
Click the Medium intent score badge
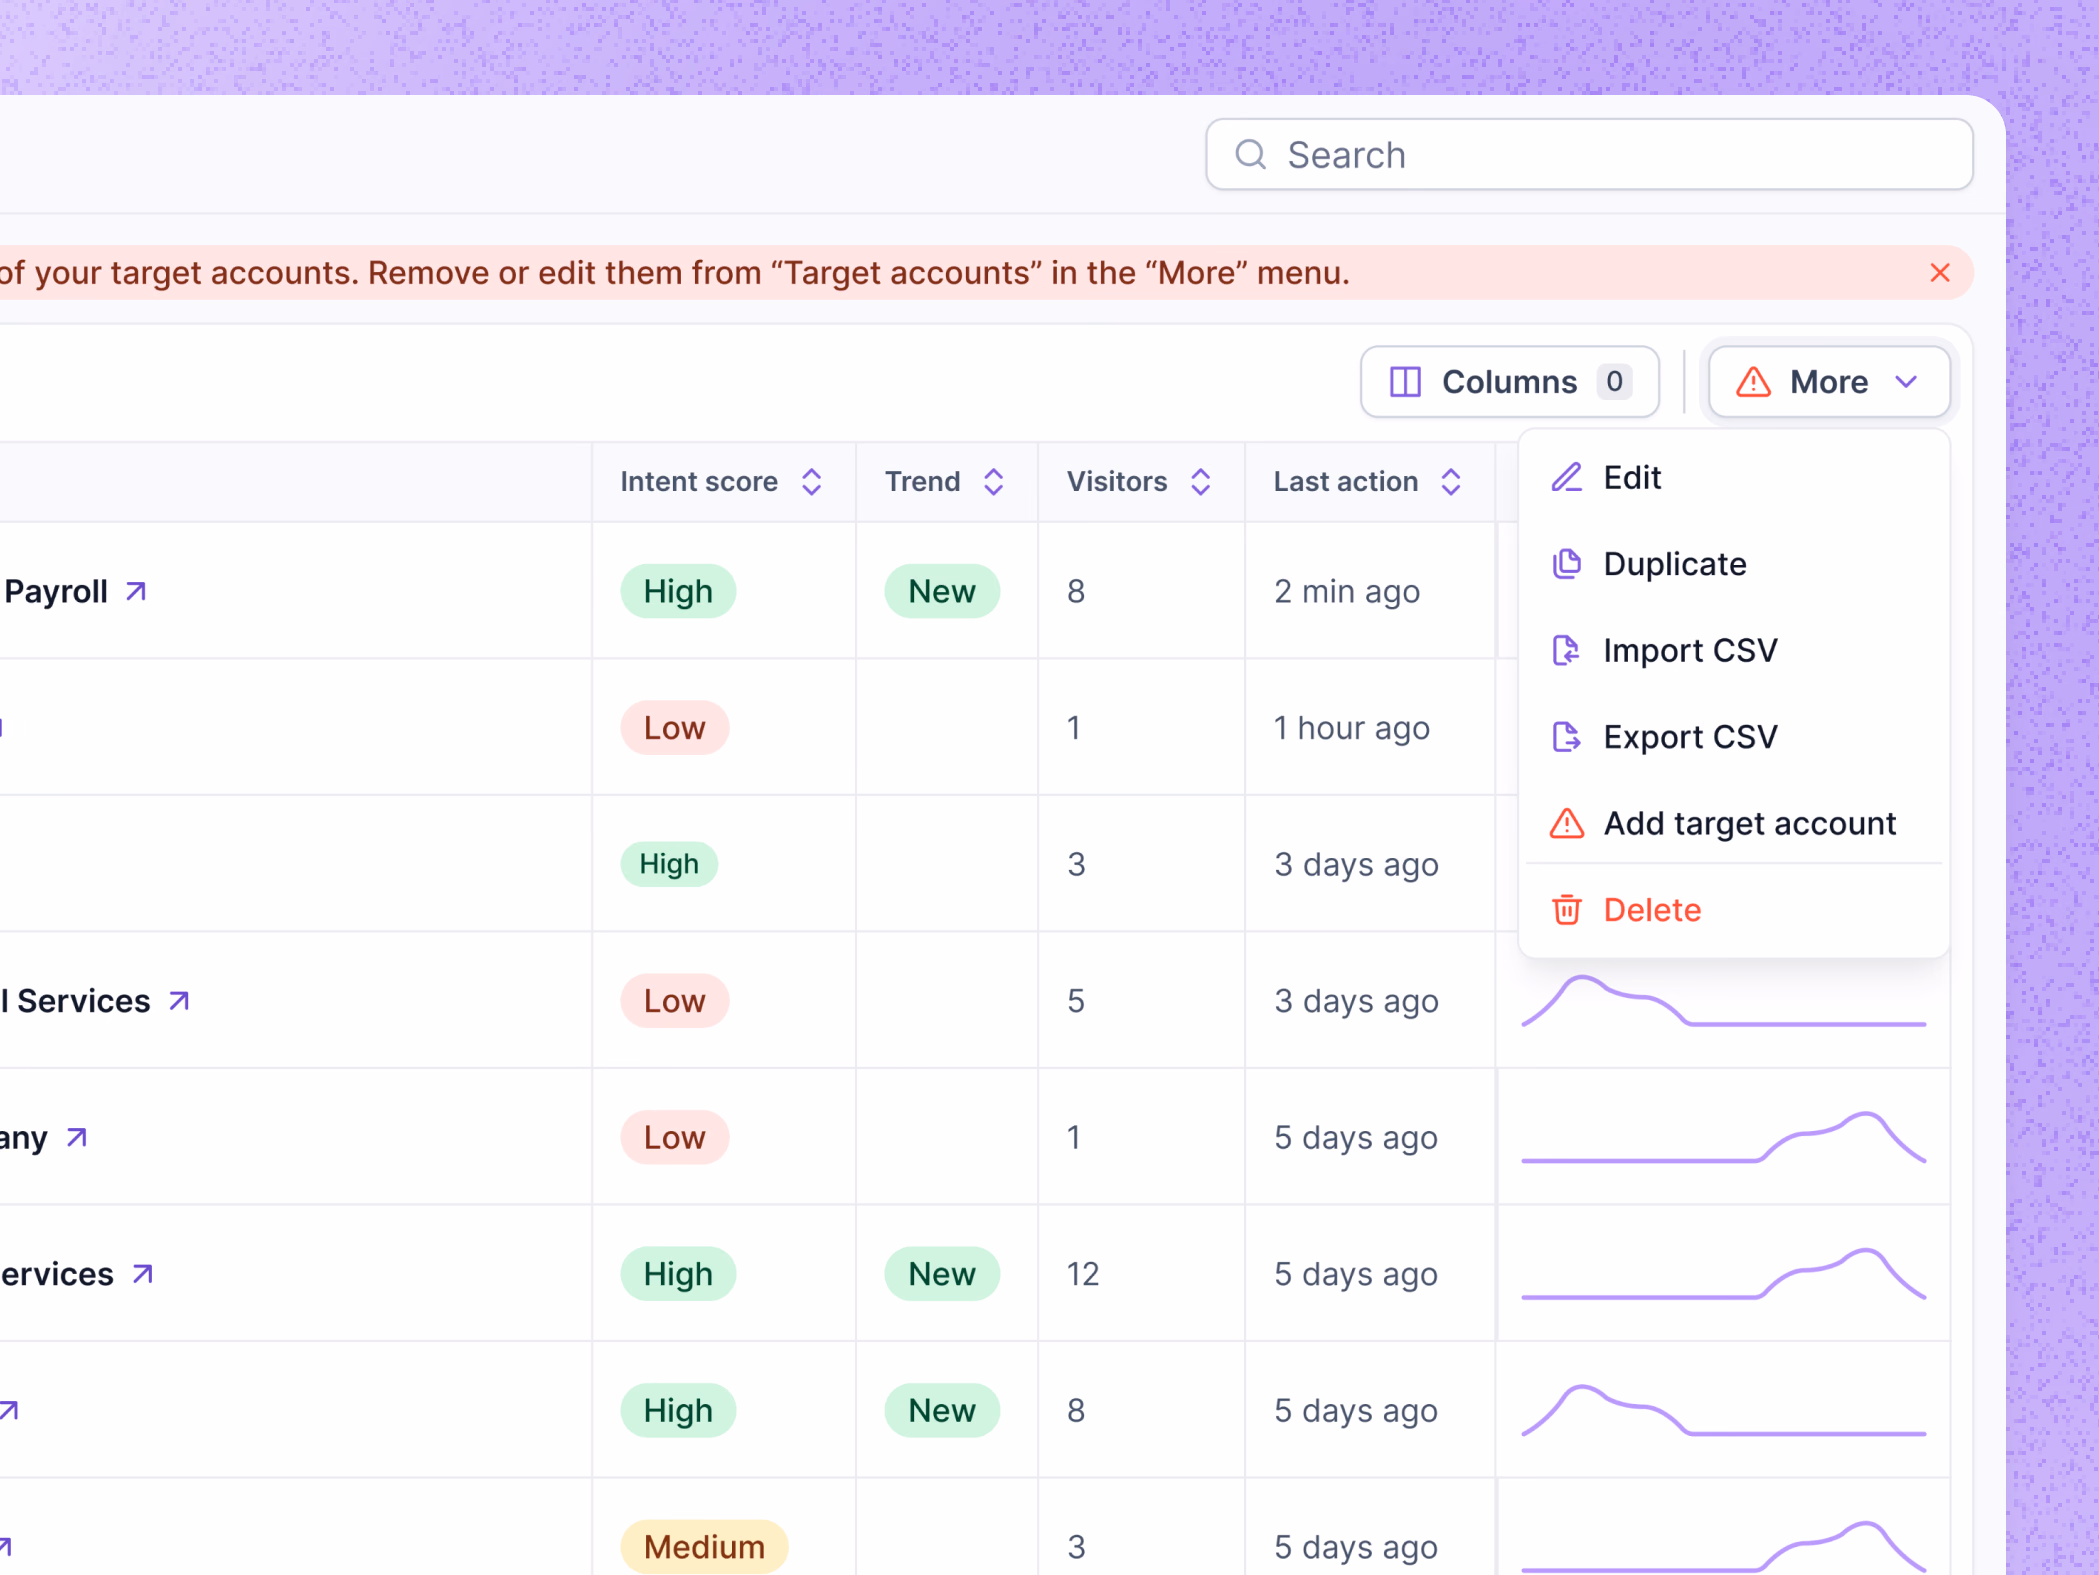click(x=704, y=1547)
